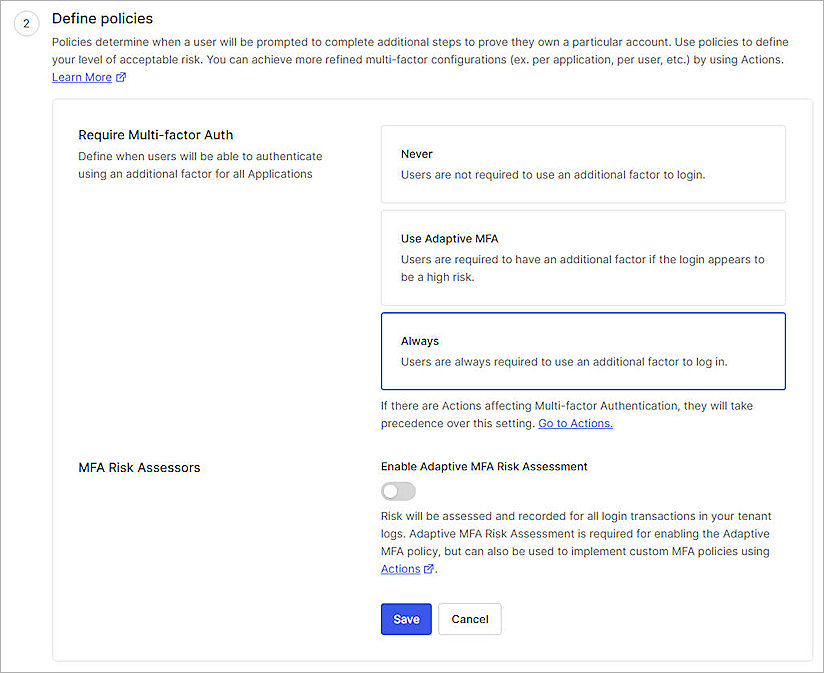Viewport: 824px width, 673px height.
Task: Click the step 2 circle indicator
Action: 27,23
